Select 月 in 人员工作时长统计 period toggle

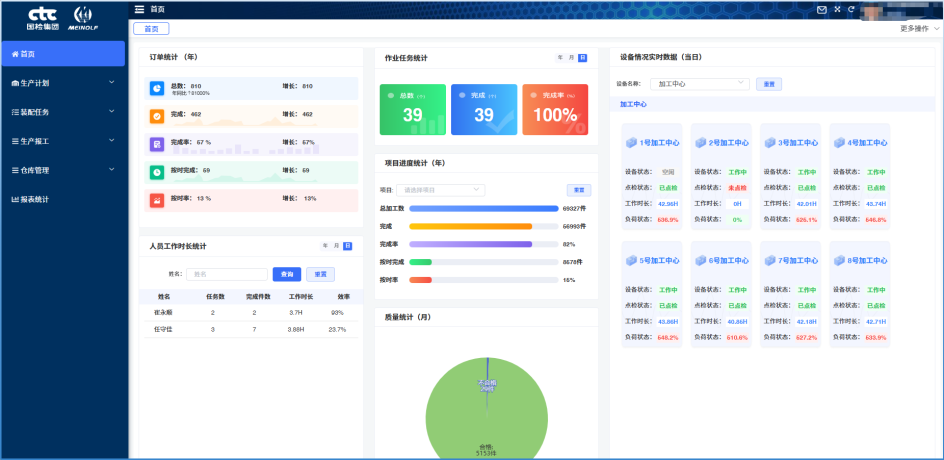pyautogui.click(x=337, y=246)
